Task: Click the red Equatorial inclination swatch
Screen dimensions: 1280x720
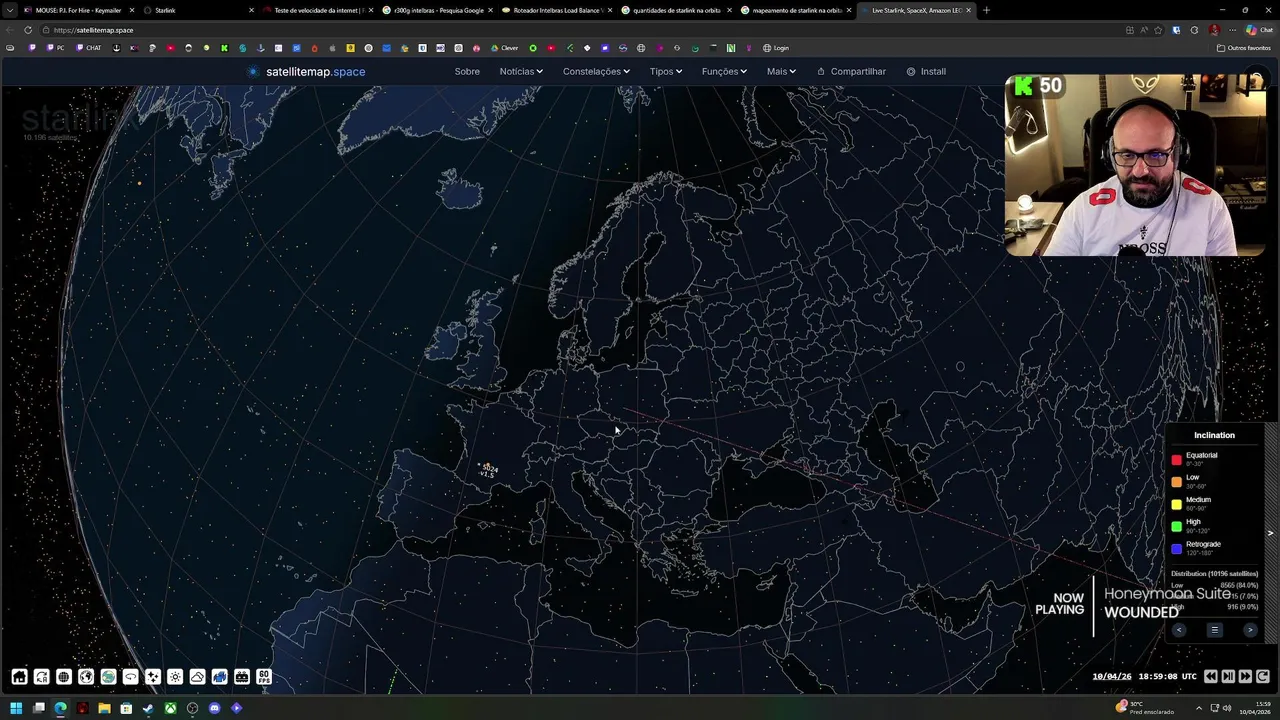Action: click(x=1176, y=460)
